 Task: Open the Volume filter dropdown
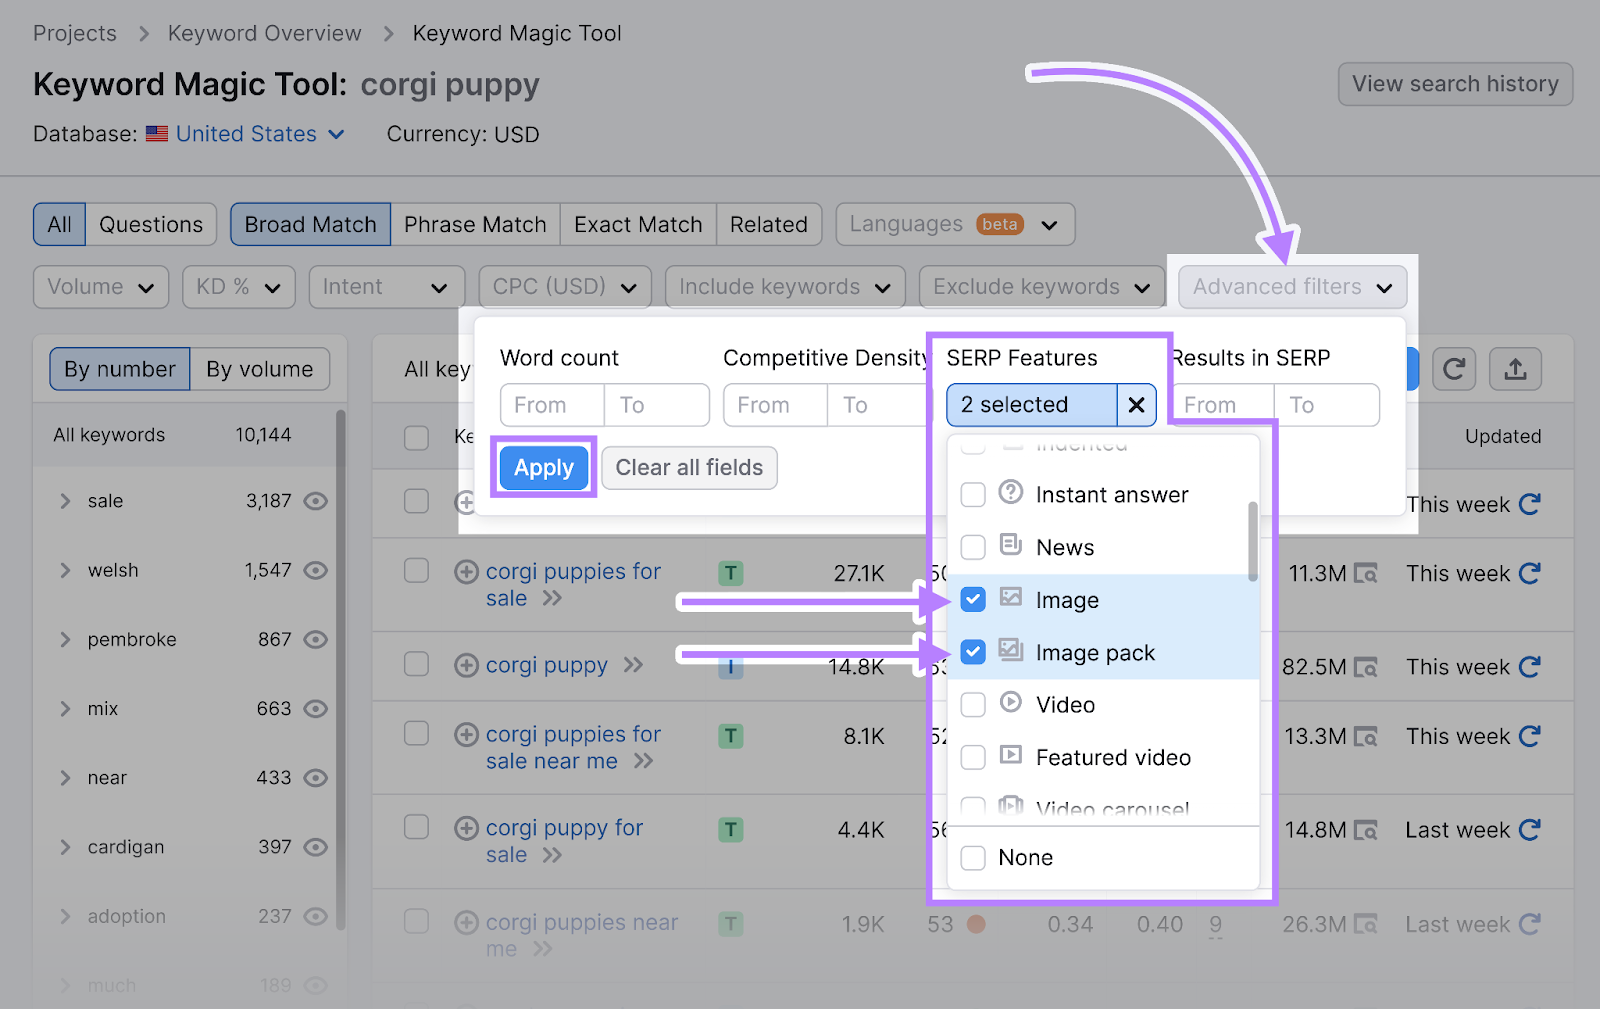coord(101,287)
